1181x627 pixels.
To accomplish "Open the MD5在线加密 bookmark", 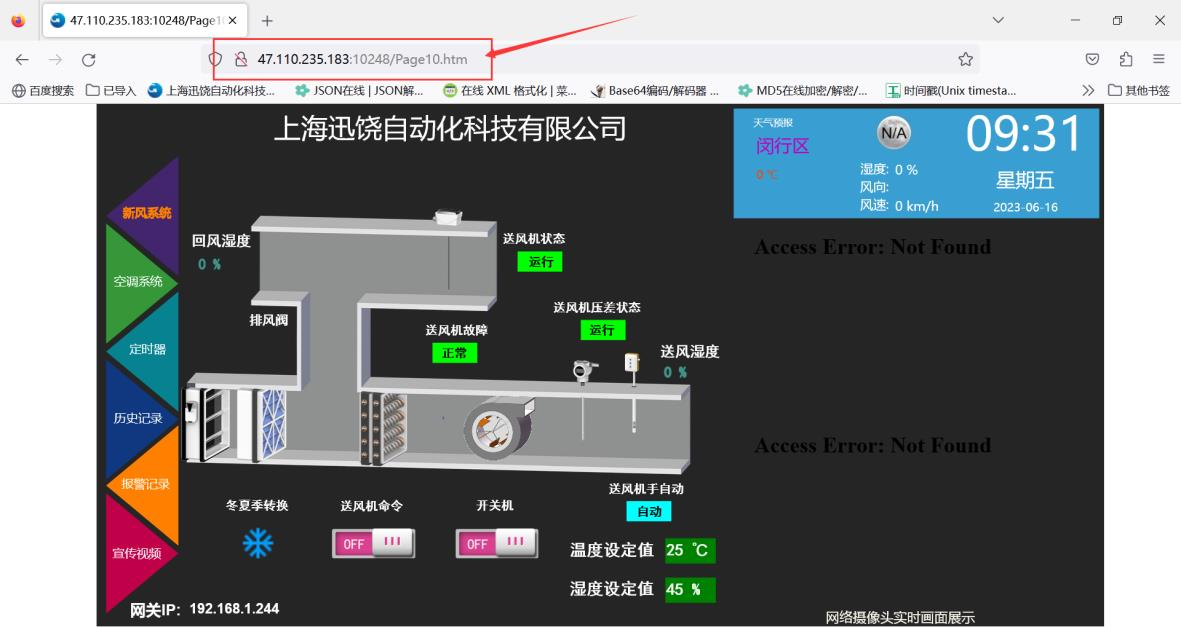I will (803, 90).
